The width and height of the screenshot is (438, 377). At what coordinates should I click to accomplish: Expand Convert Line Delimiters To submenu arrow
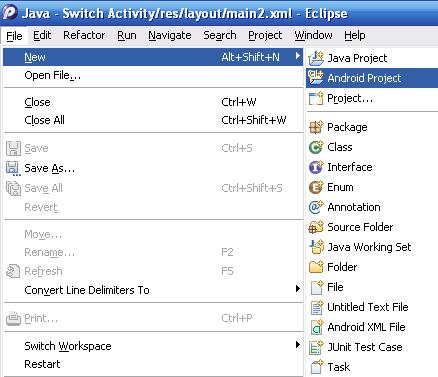(298, 289)
